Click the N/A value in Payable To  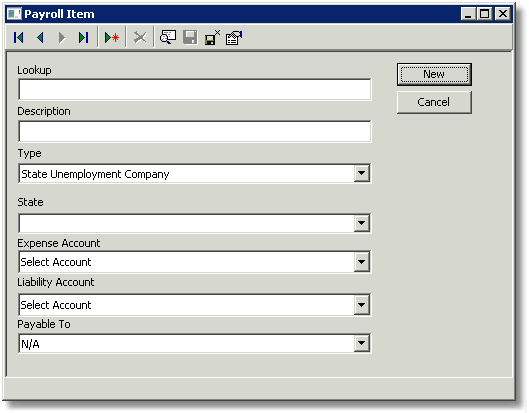point(30,344)
